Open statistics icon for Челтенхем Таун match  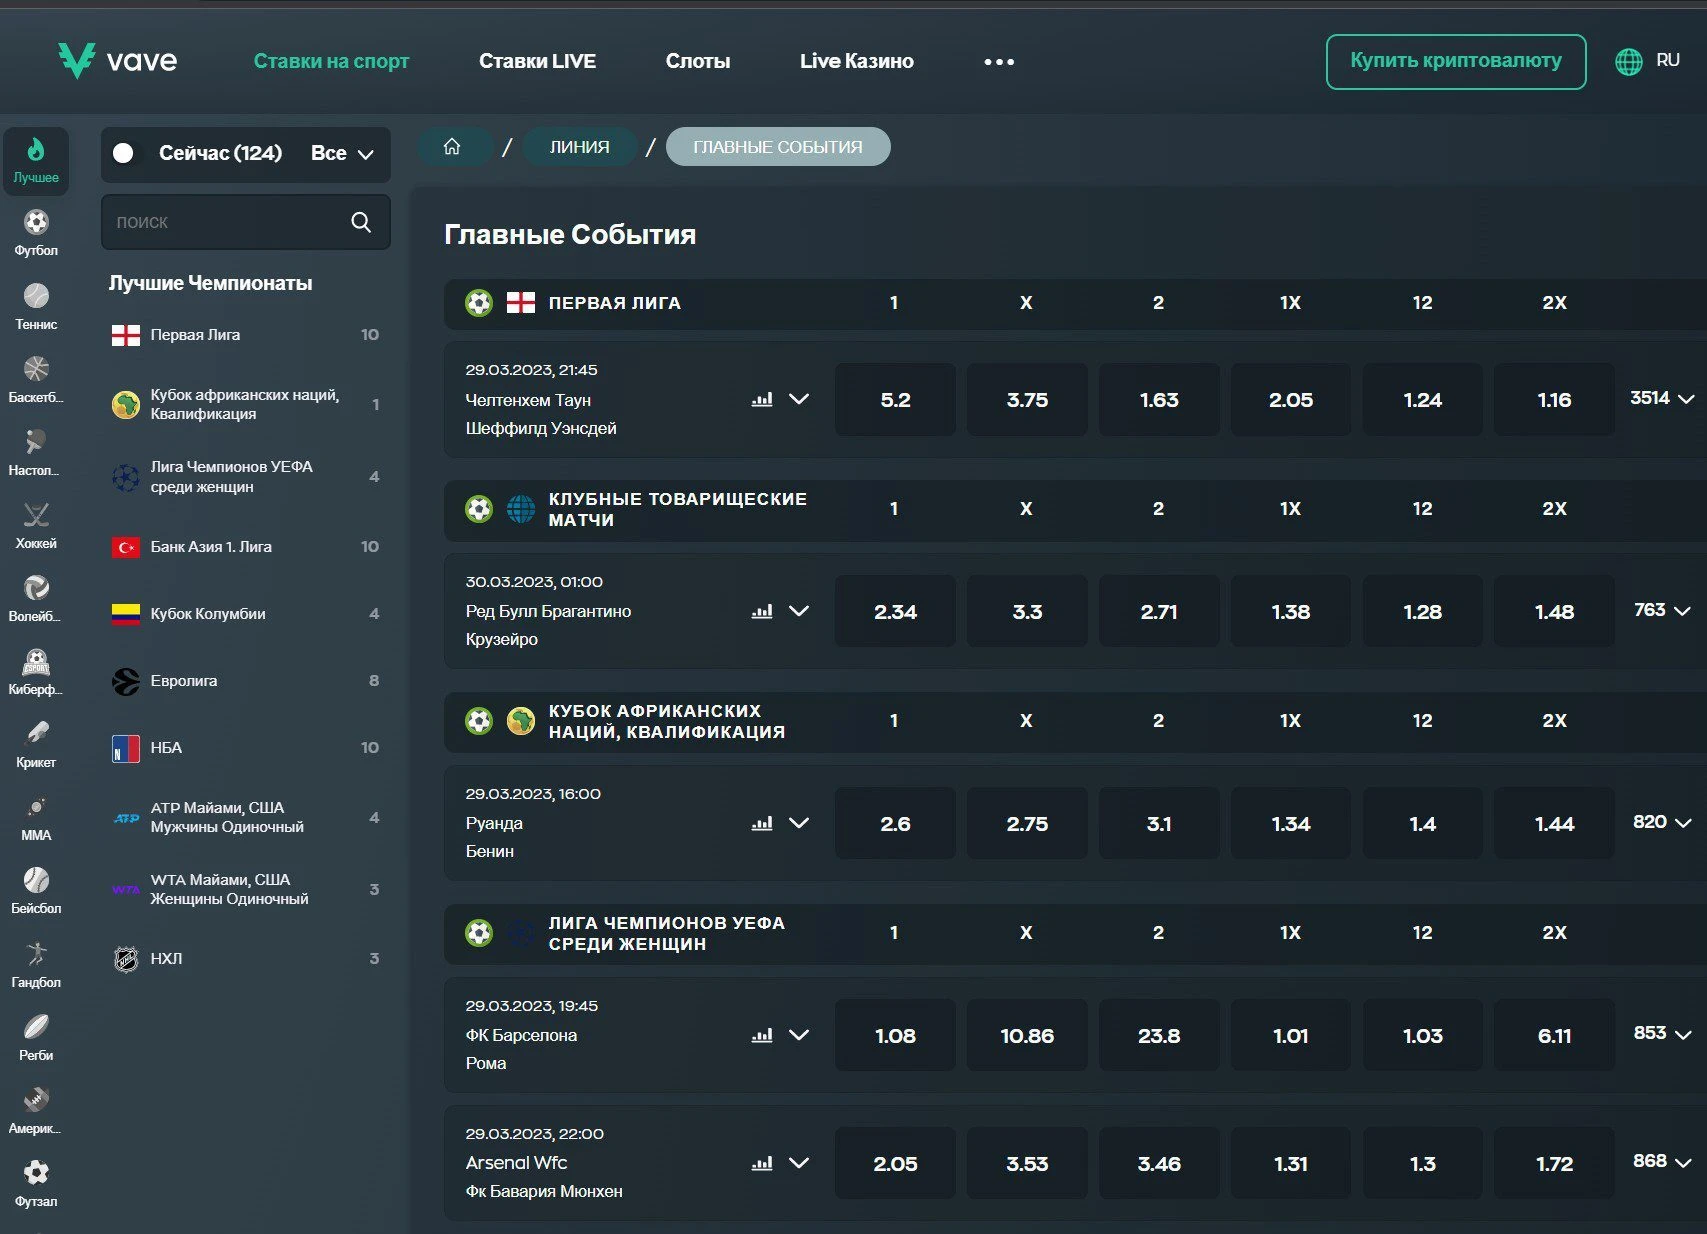click(762, 399)
